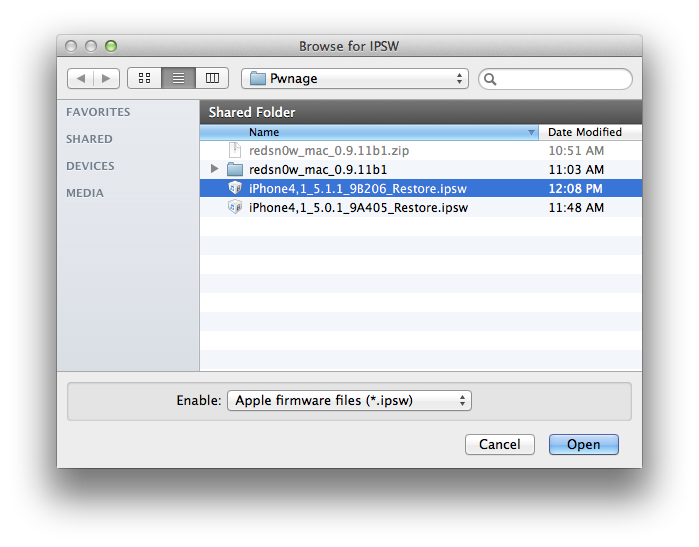This screenshot has width=699, height=547.
Task: Select iPhone4,1_5.1.1_9B206_Restore.ipsw file name
Action: tap(358, 189)
